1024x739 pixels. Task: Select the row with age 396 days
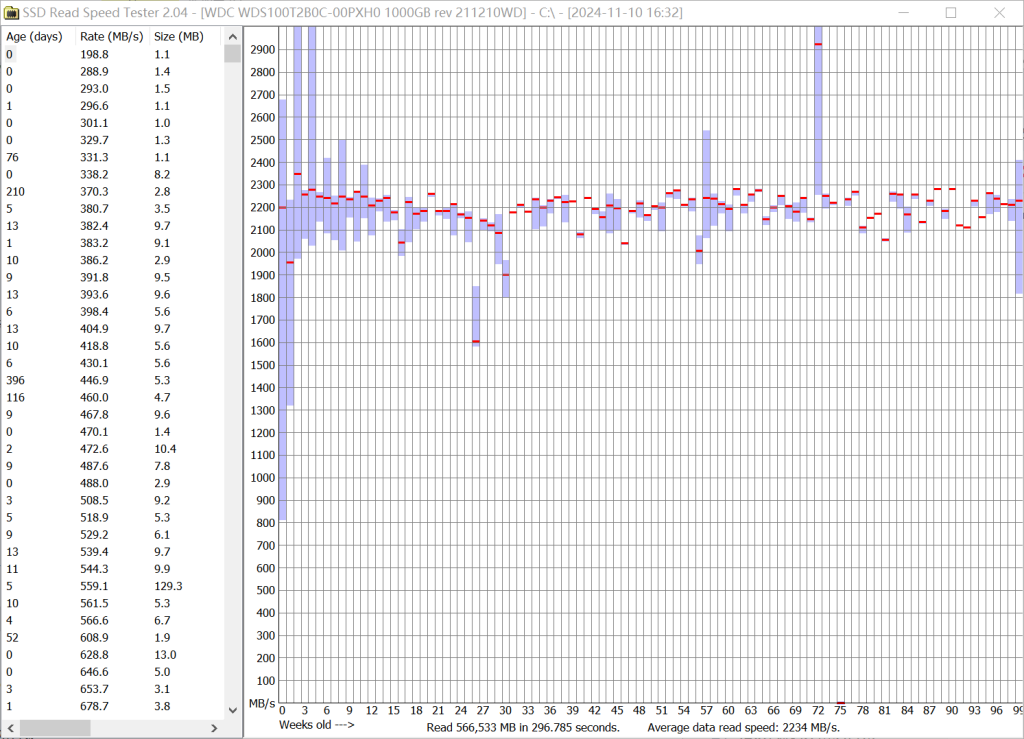[x=113, y=380]
